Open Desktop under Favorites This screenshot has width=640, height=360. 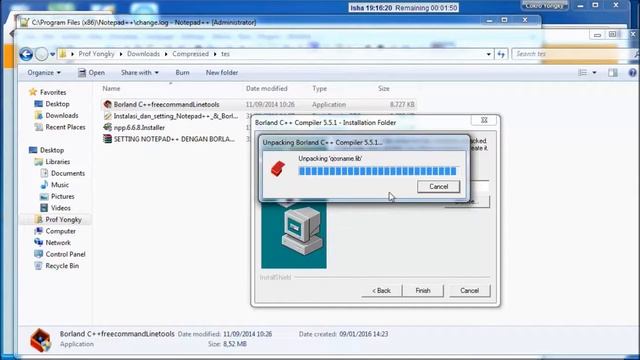click(x=57, y=104)
